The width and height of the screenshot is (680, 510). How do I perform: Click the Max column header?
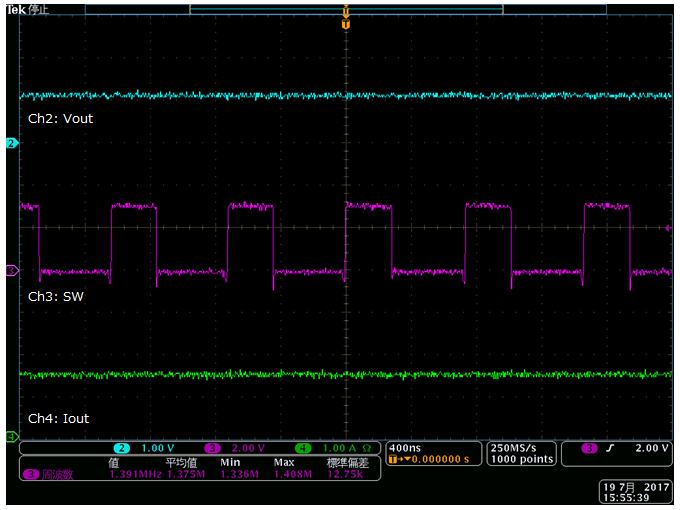tap(284, 463)
